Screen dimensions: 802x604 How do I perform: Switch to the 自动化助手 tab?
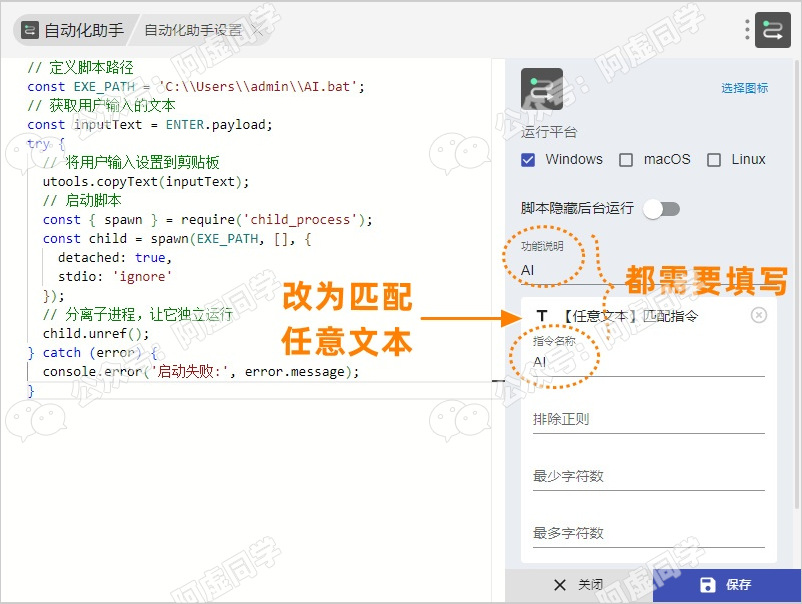click(x=73, y=30)
